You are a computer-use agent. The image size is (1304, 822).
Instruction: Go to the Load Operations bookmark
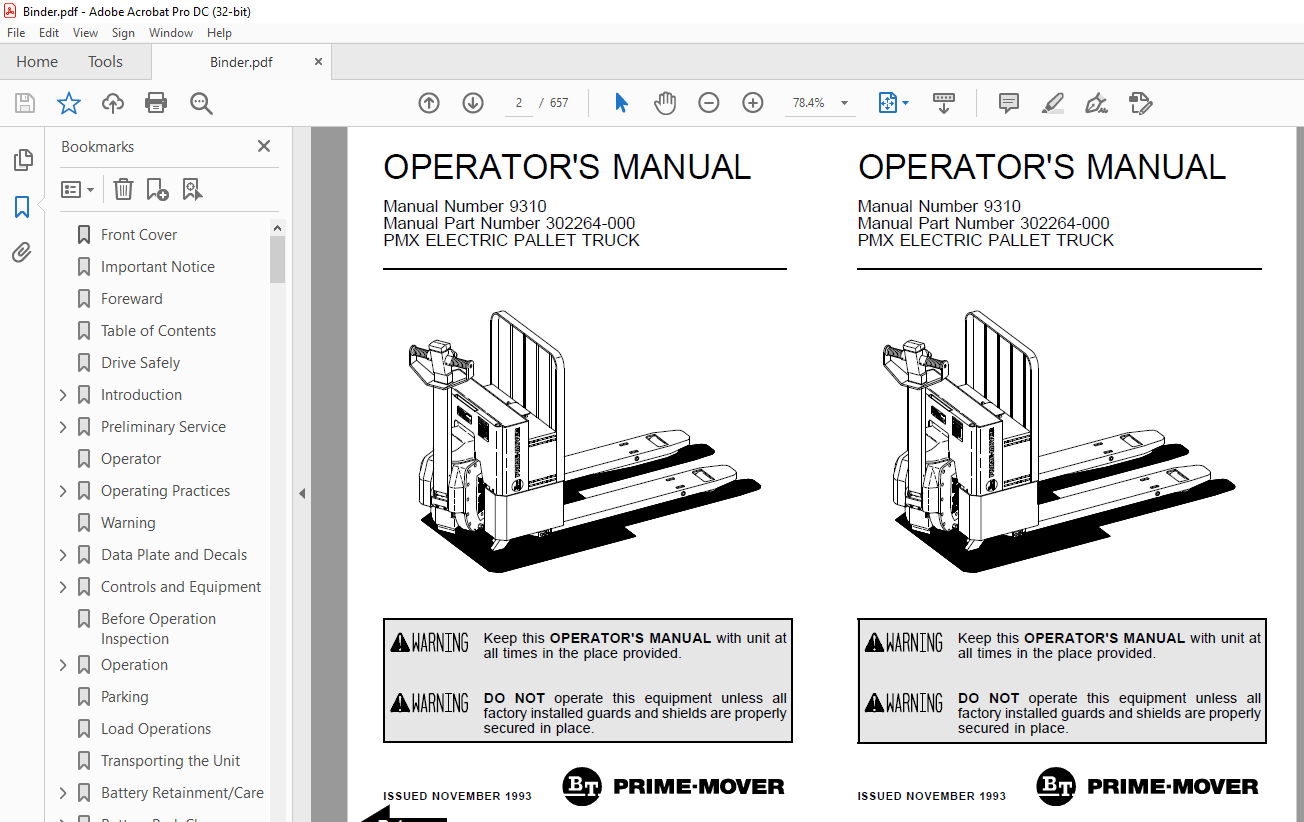click(156, 729)
